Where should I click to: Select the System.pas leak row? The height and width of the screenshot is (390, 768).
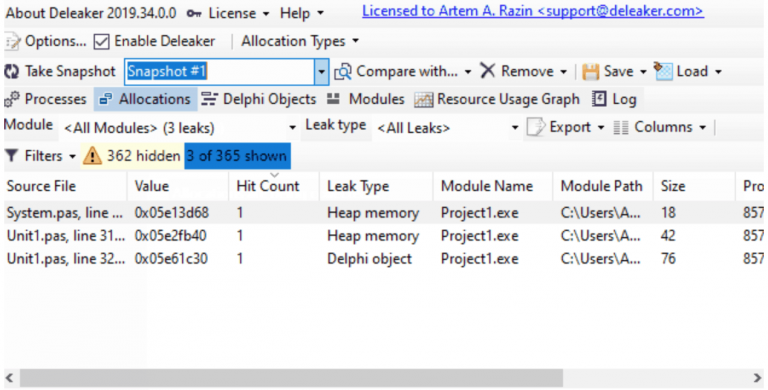pos(384,213)
